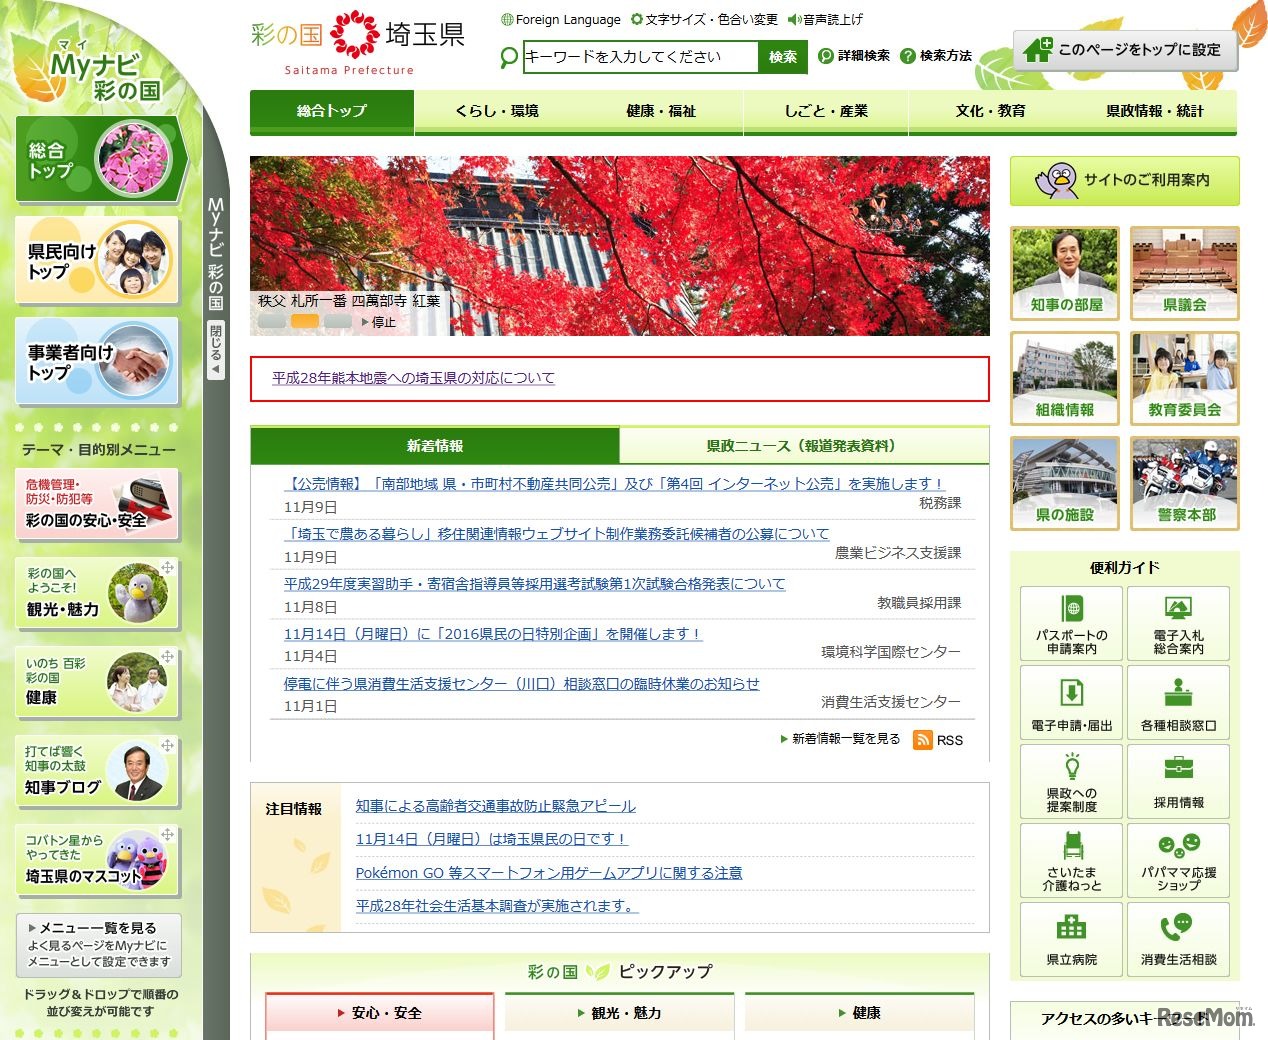Image resolution: width=1268 pixels, height=1040 pixels.
Task: Click the Foreign Language globe icon
Action: (x=507, y=19)
